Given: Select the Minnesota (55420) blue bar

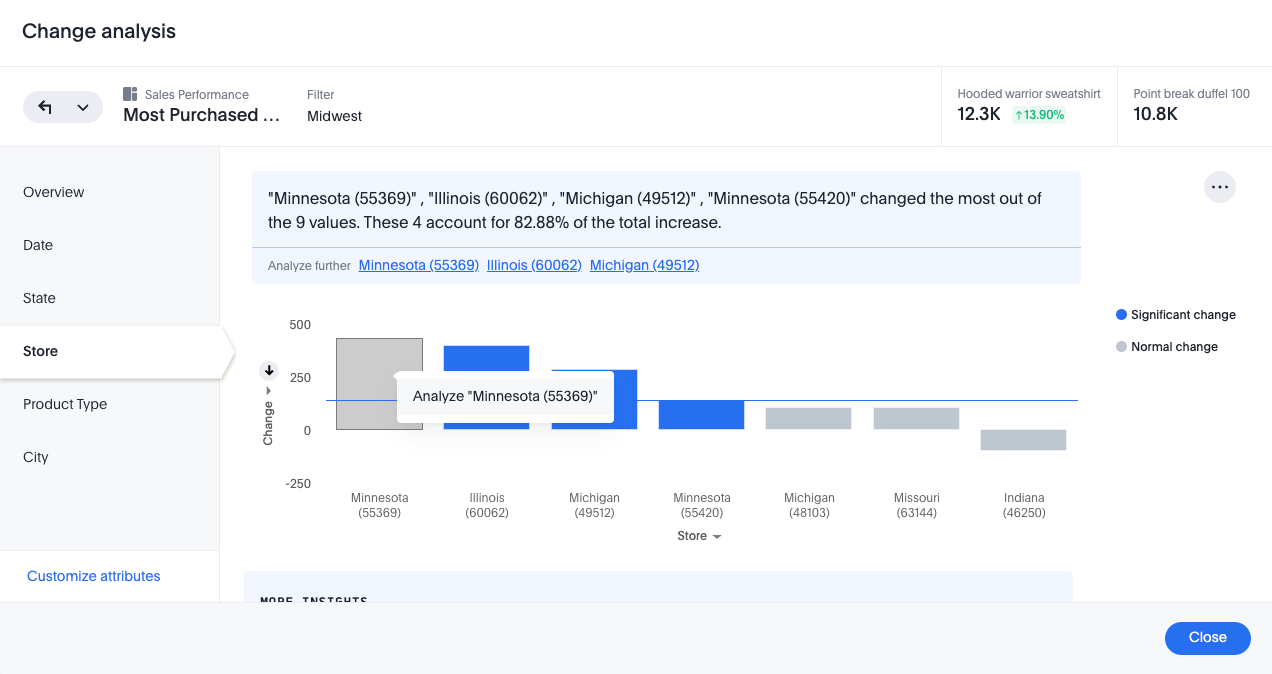Looking at the screenshot, I should pos(701,415).
